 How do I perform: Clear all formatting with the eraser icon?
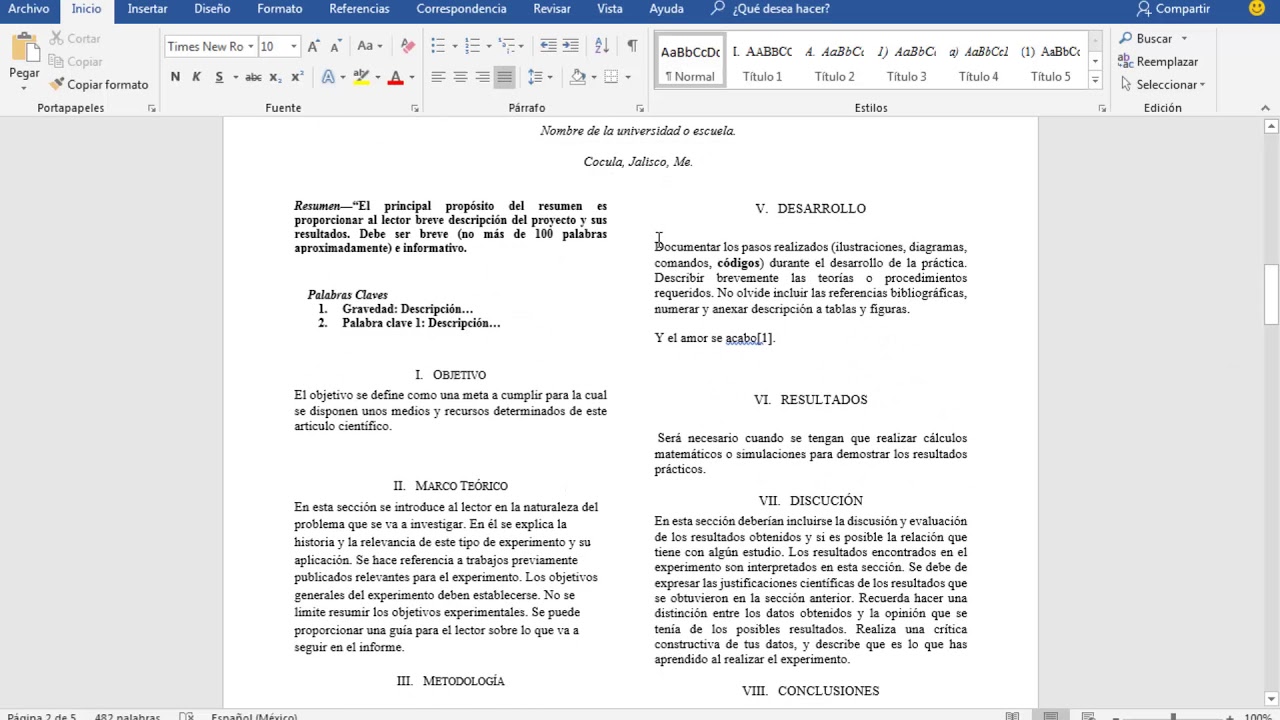pyautogui.click(x=407, y=46)
